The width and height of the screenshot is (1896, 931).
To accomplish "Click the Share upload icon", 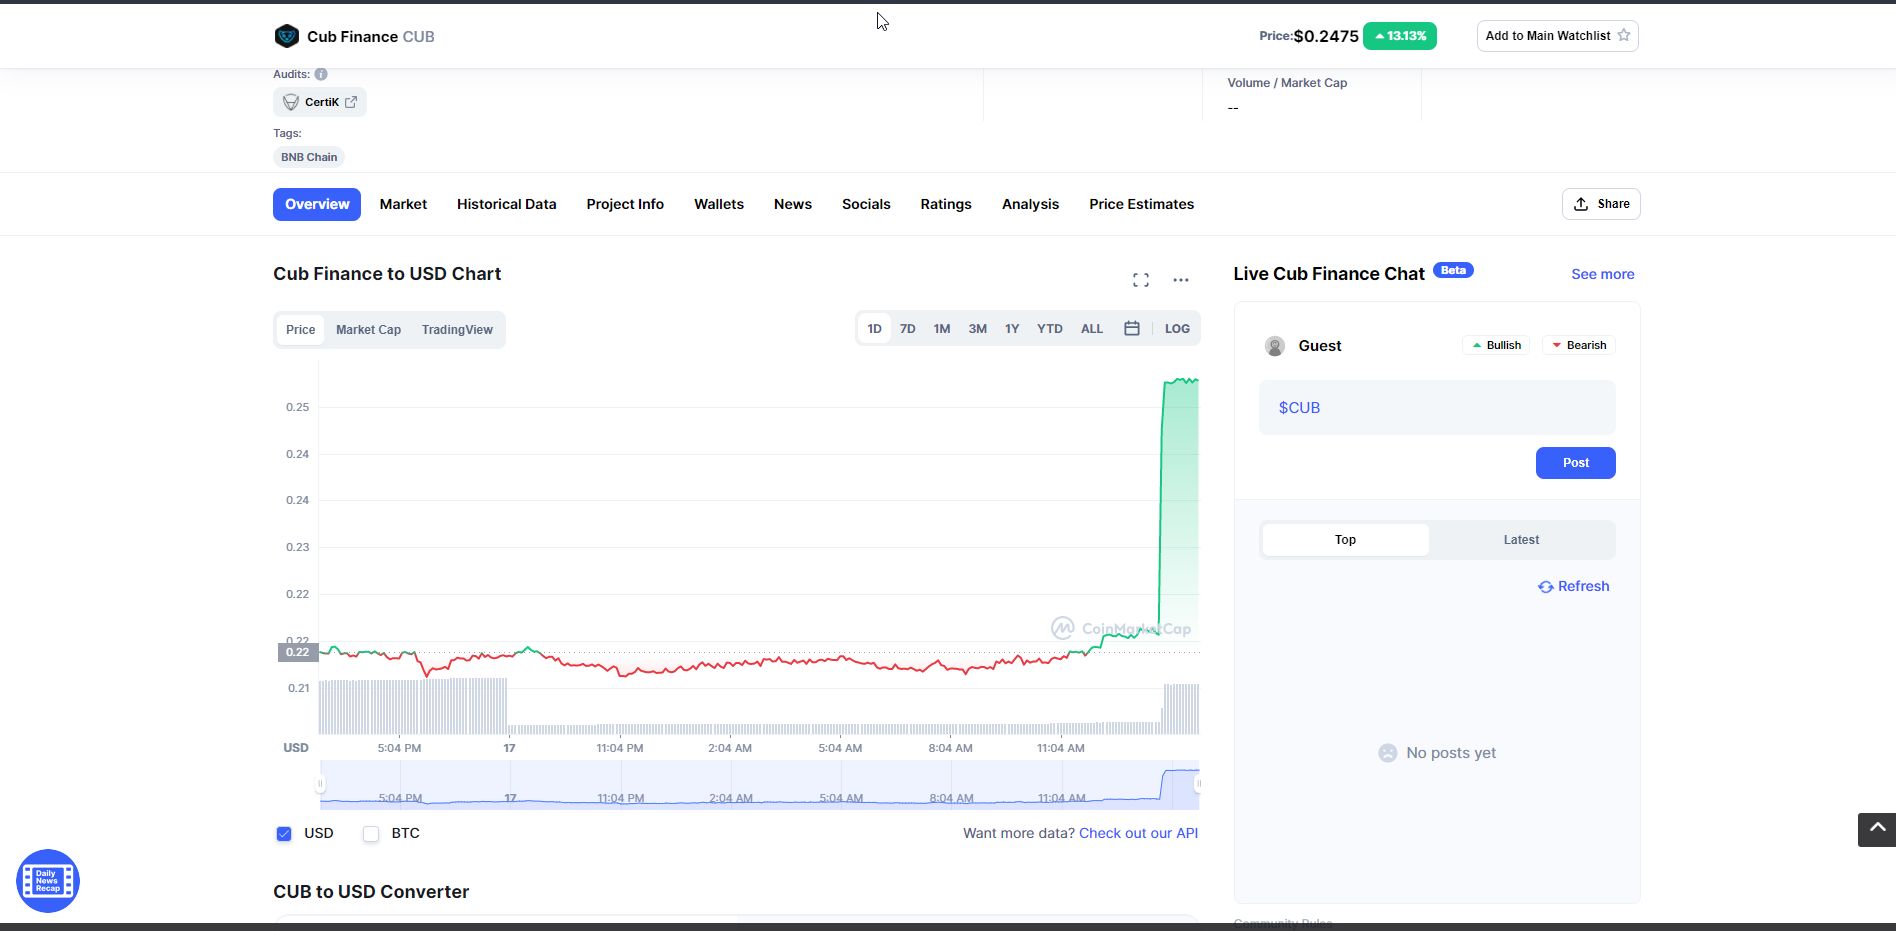I will 1581,204.
